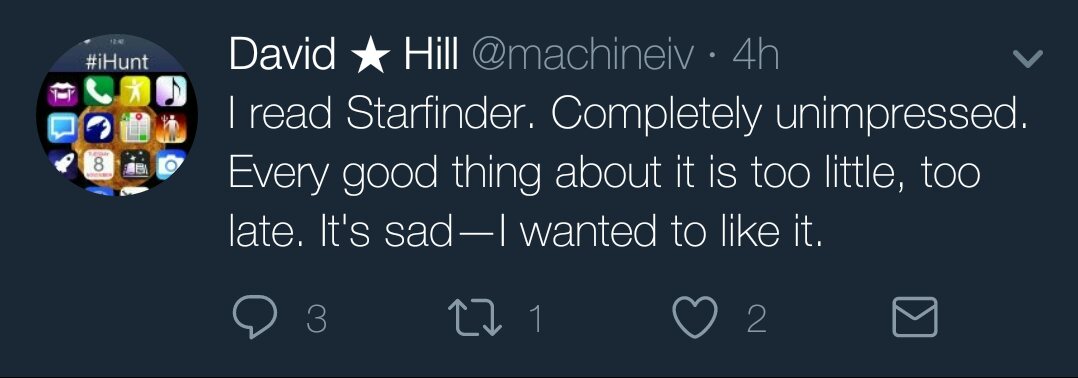This screenshot has width=1078, height=378.
Task: View the 2 likes count
Action: (x=756, y=320)
